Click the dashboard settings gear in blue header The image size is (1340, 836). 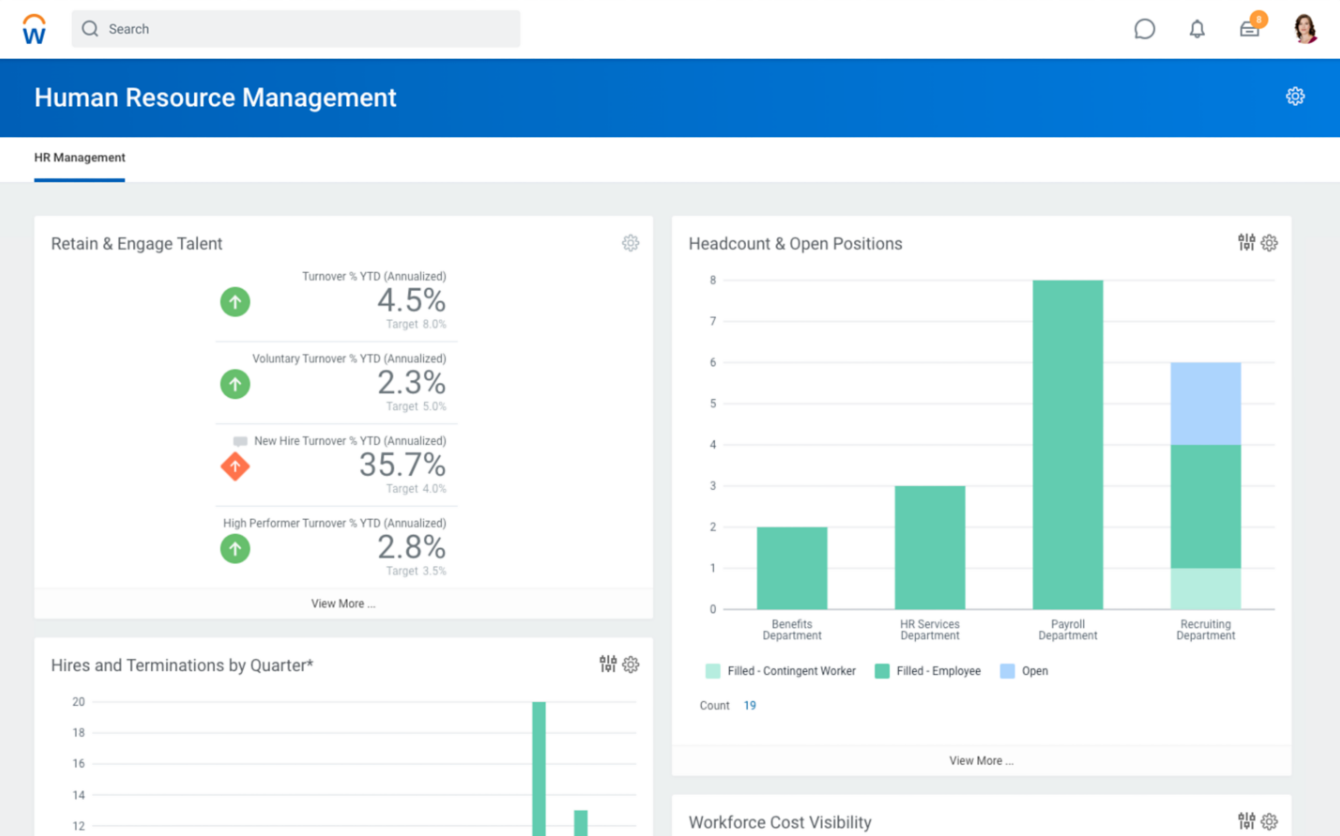1295,97
